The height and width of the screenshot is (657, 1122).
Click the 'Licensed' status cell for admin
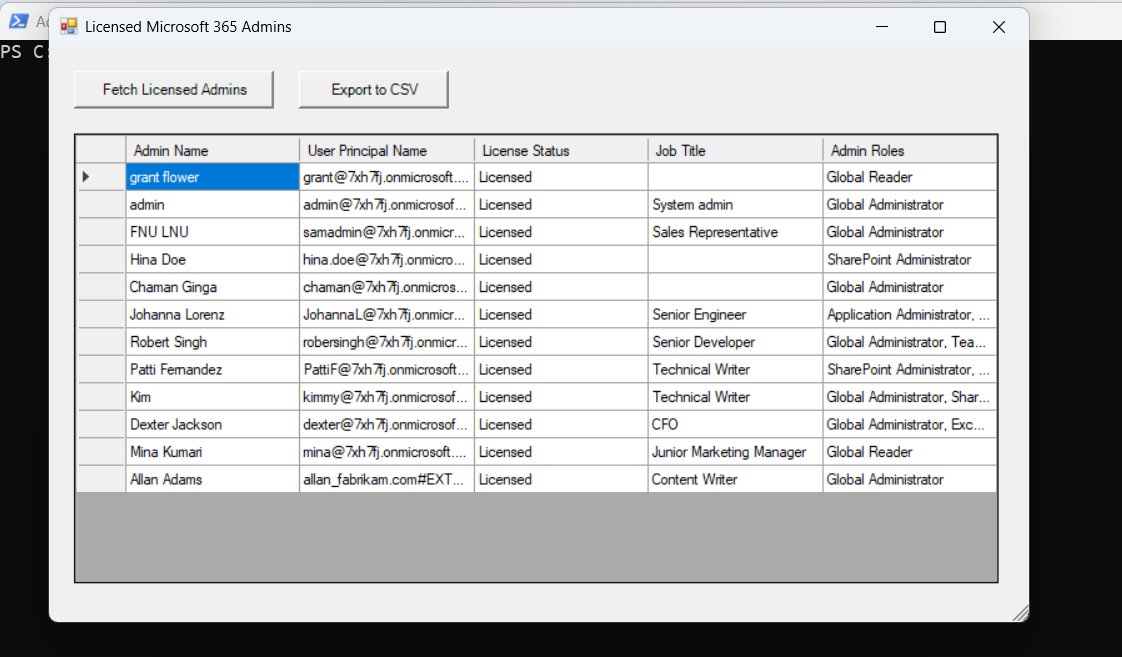(561, 205)
